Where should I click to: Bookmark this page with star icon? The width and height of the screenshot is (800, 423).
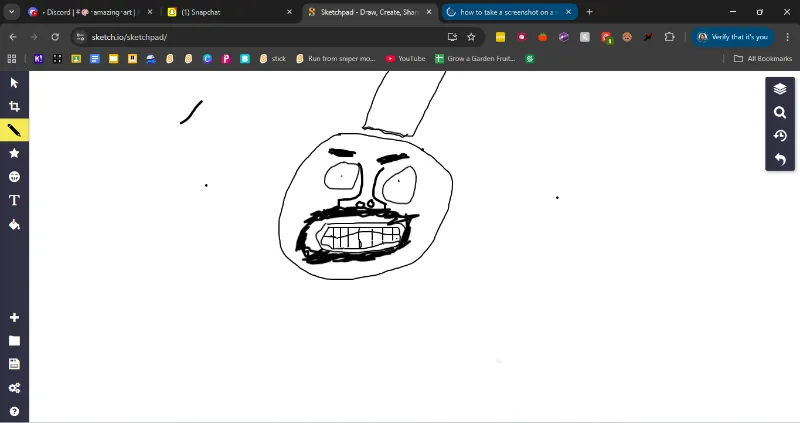pos(471,37)
